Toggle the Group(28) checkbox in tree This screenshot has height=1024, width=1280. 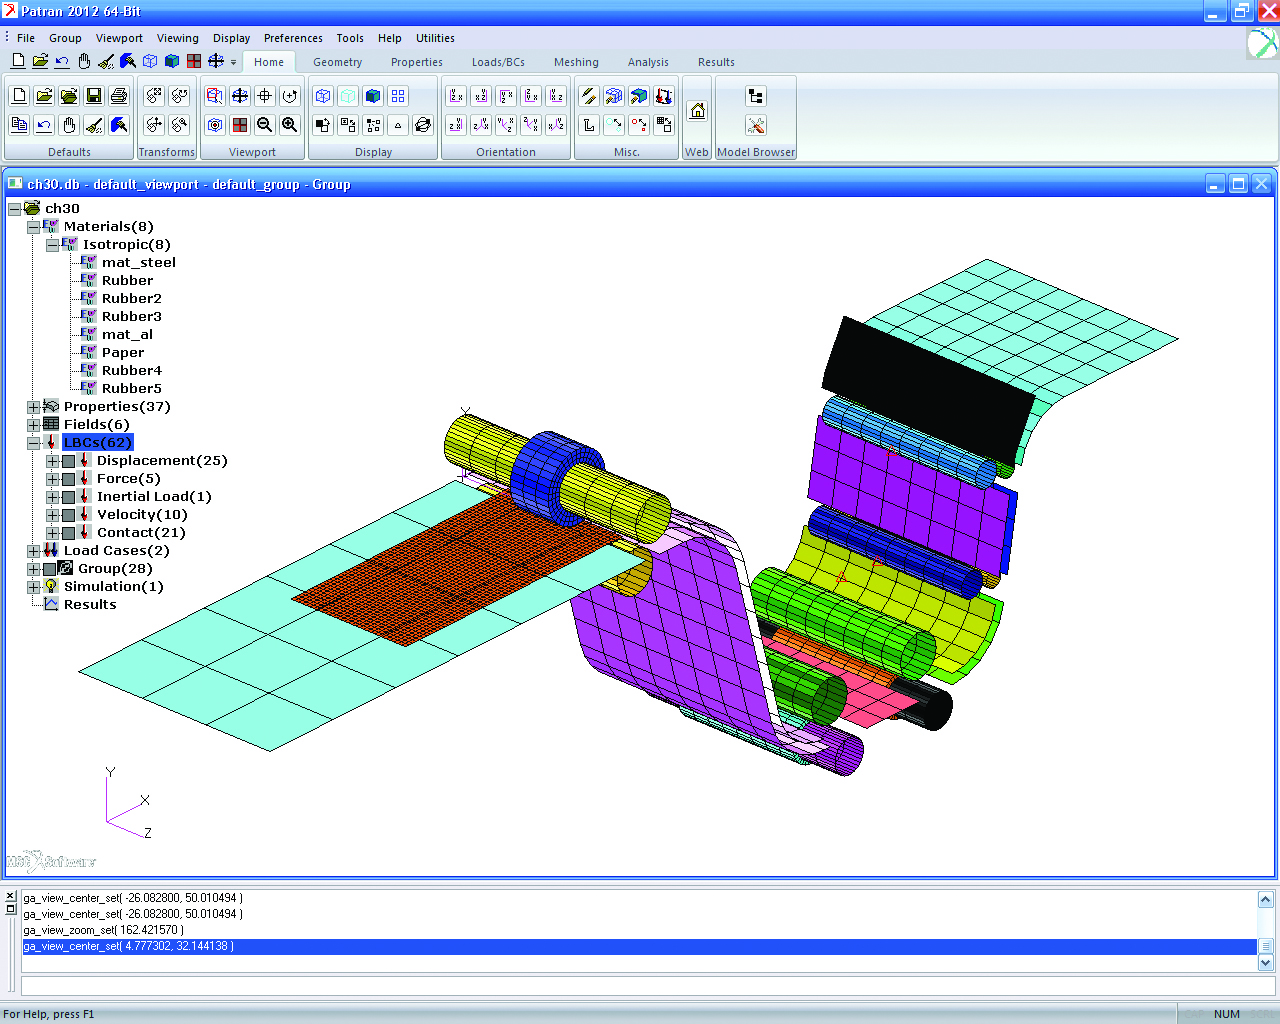coord(50,569)
